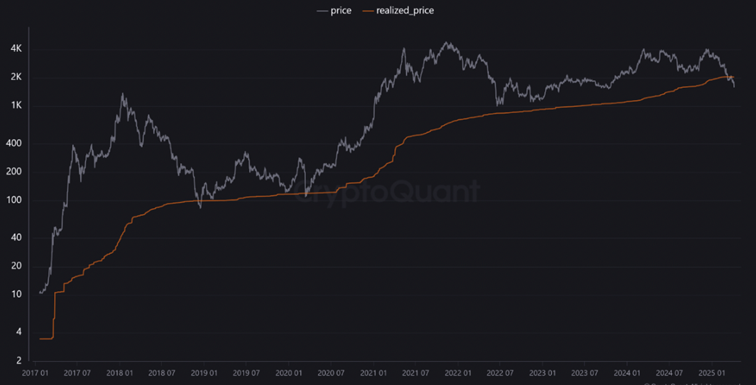756x385 pixels.
Task: Click the CryptoQuant watermark text
Action: coord(387,192)
